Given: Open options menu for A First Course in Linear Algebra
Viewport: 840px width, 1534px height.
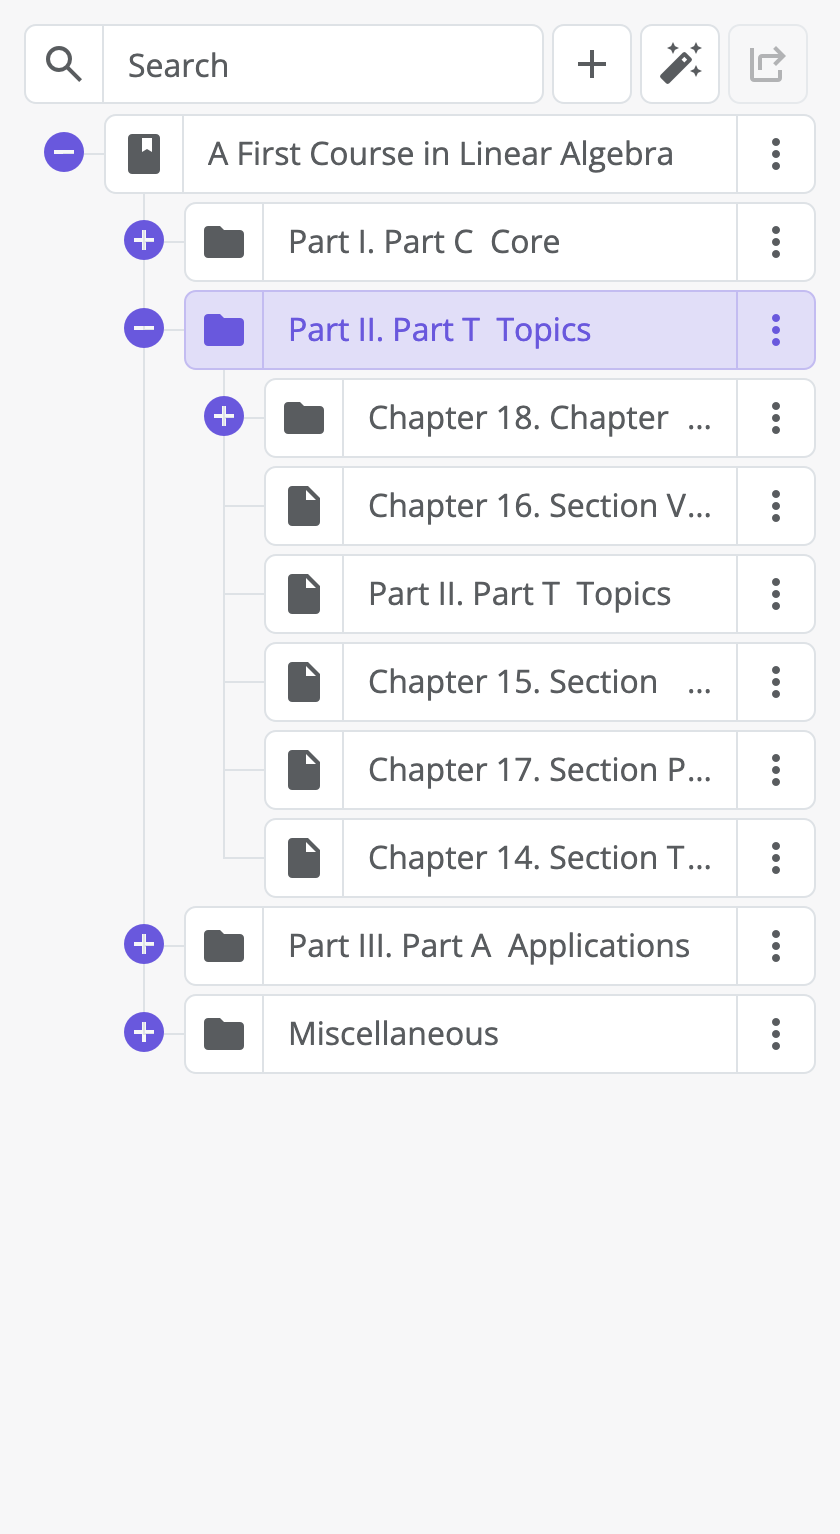Looking at the screenshot, I should click(776, 154).
